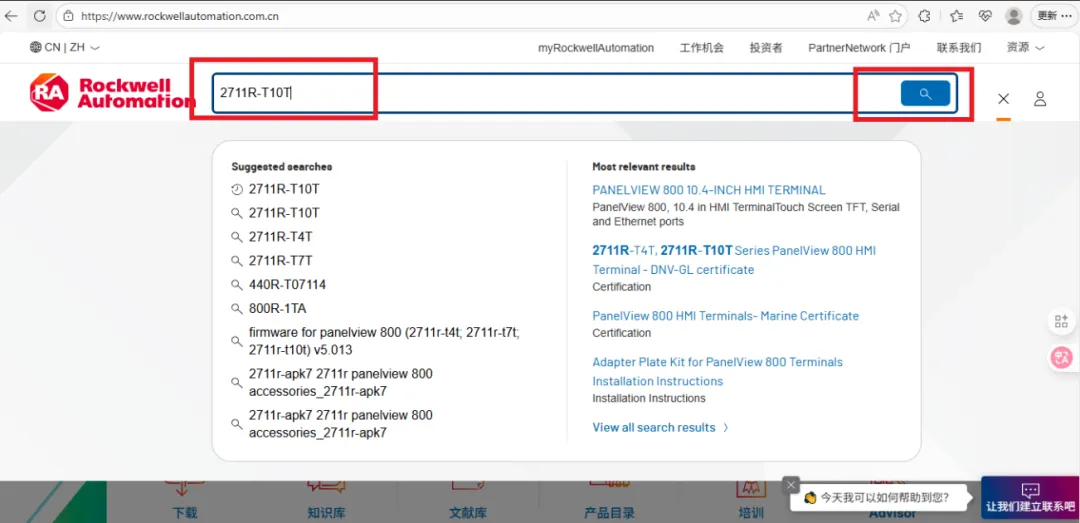Click magnifier icon beside 440R-T07114

tap(236, 285)
